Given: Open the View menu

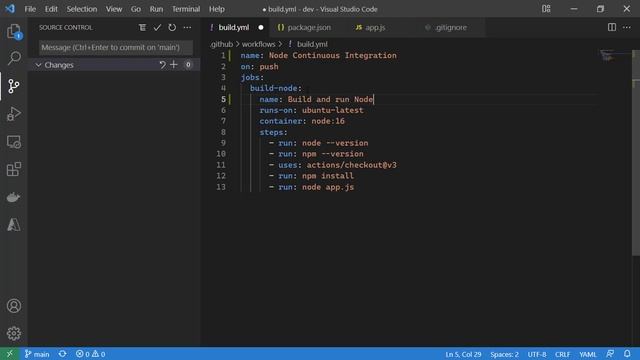Looking at the screenshot, I should [114, 9].
